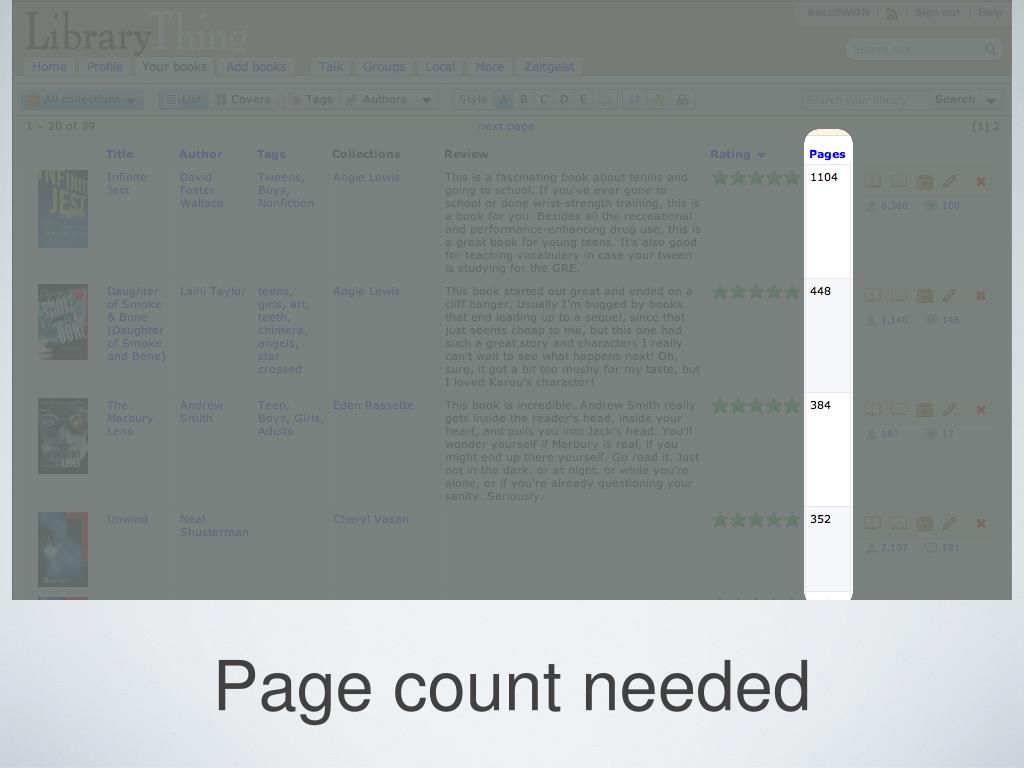This screenshot has width=1024, height=768.
Task: Click the print icon in the style toolbar
Action: click(x=682, y=100)
